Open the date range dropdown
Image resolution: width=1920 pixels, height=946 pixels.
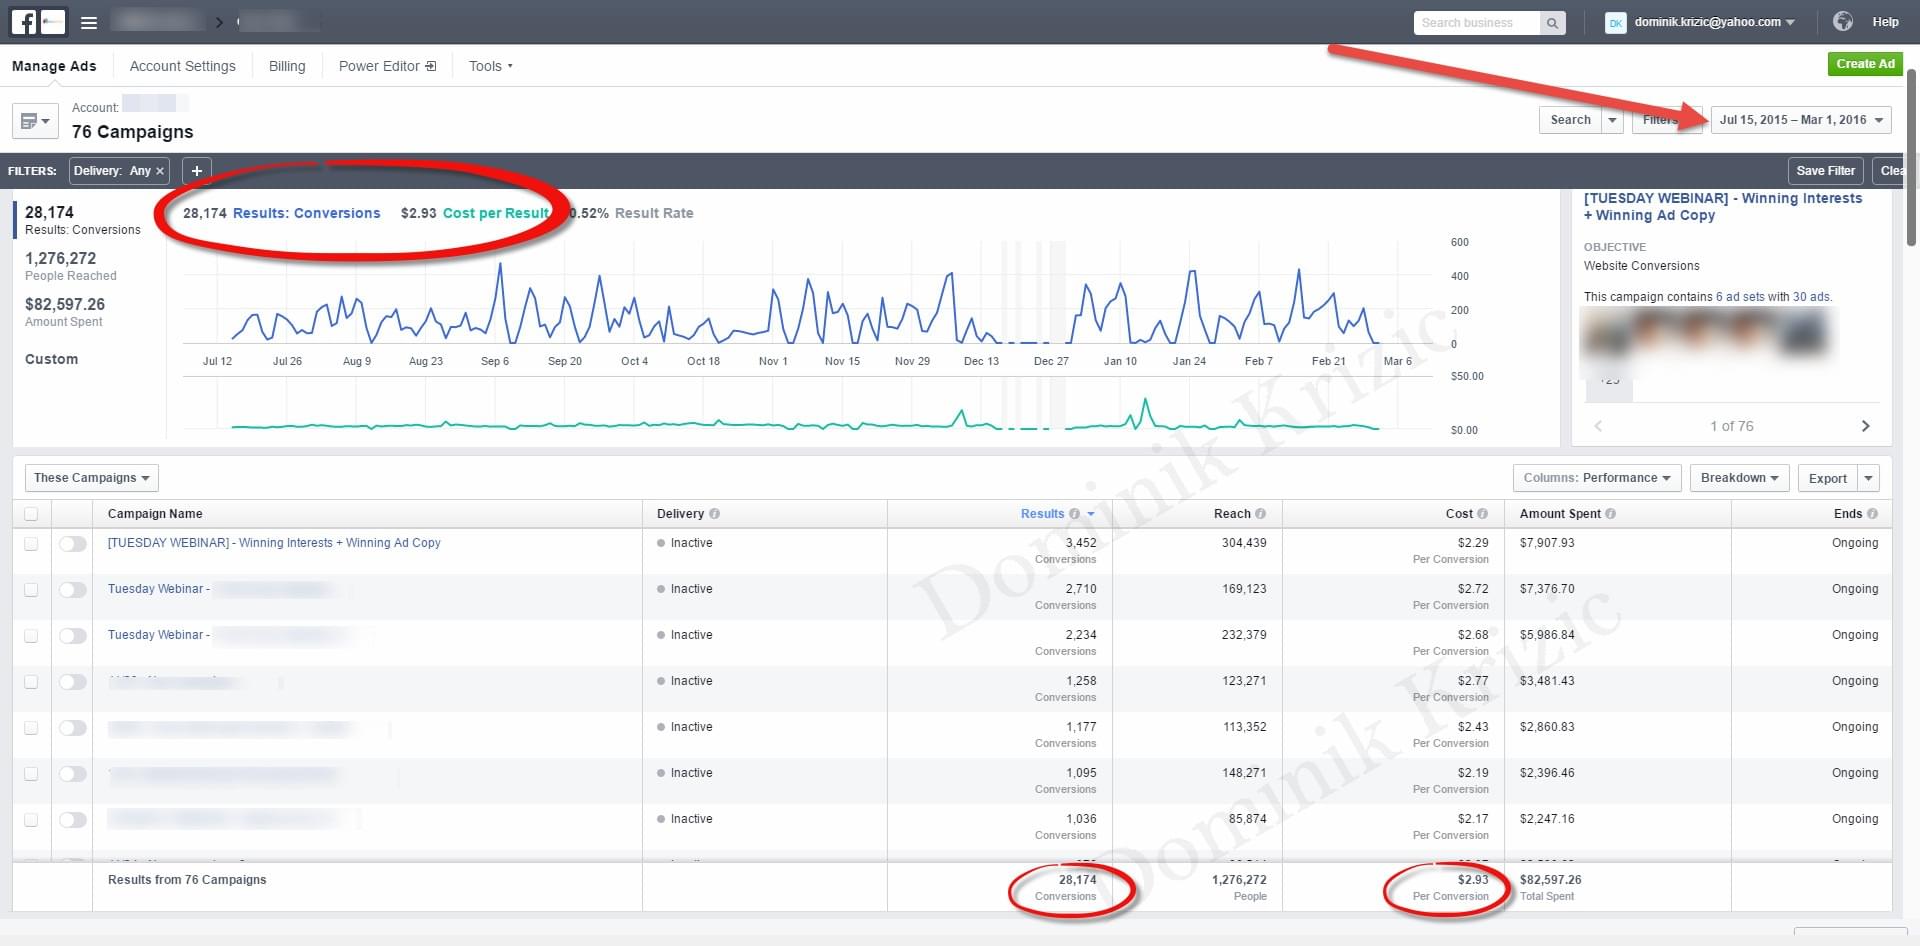[1800, 120]
